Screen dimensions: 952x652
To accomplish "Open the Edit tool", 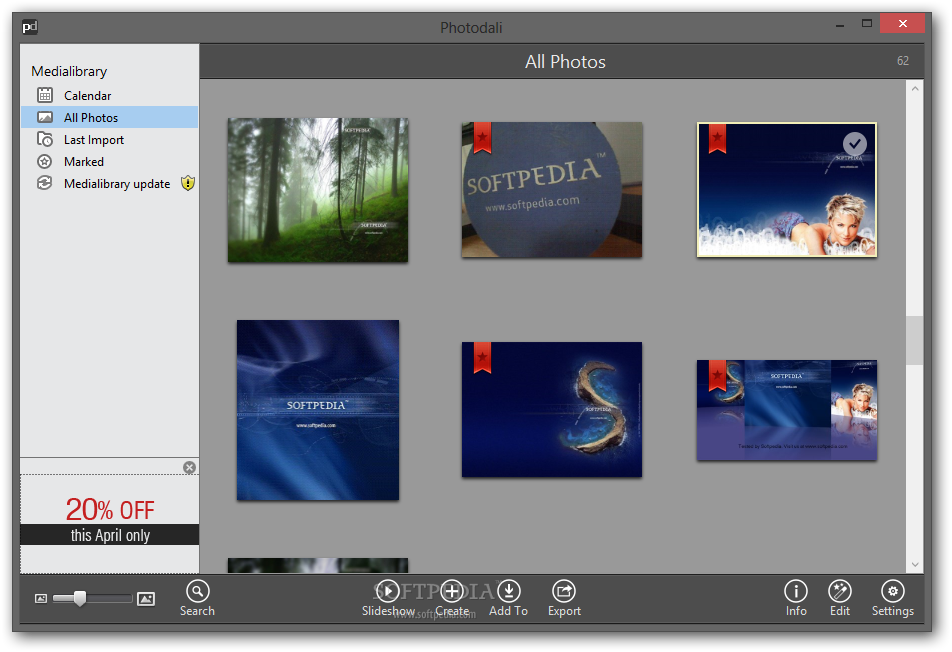I will pyautogui.click(x=840, y=599).
